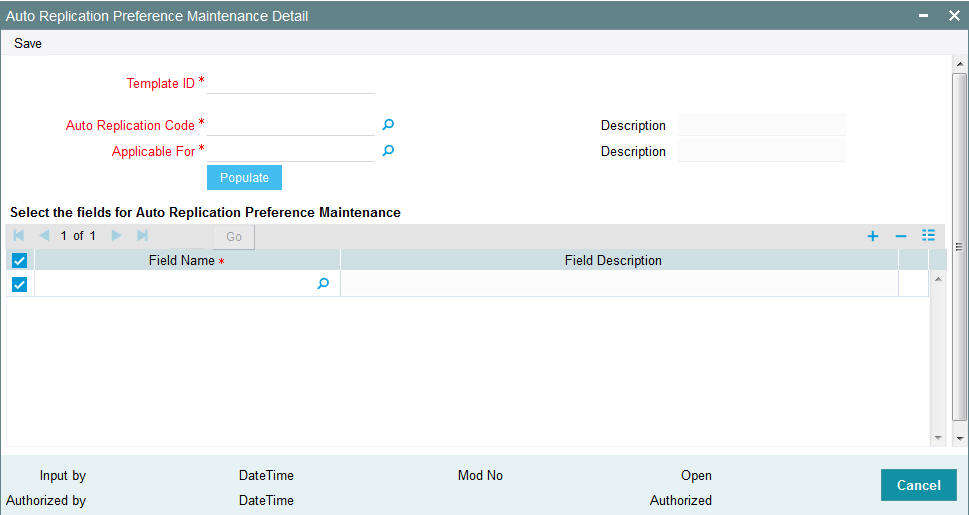969x515 pixels.
Task: Close the Auto Replication Preference window
Action: [x=954, y=15]
